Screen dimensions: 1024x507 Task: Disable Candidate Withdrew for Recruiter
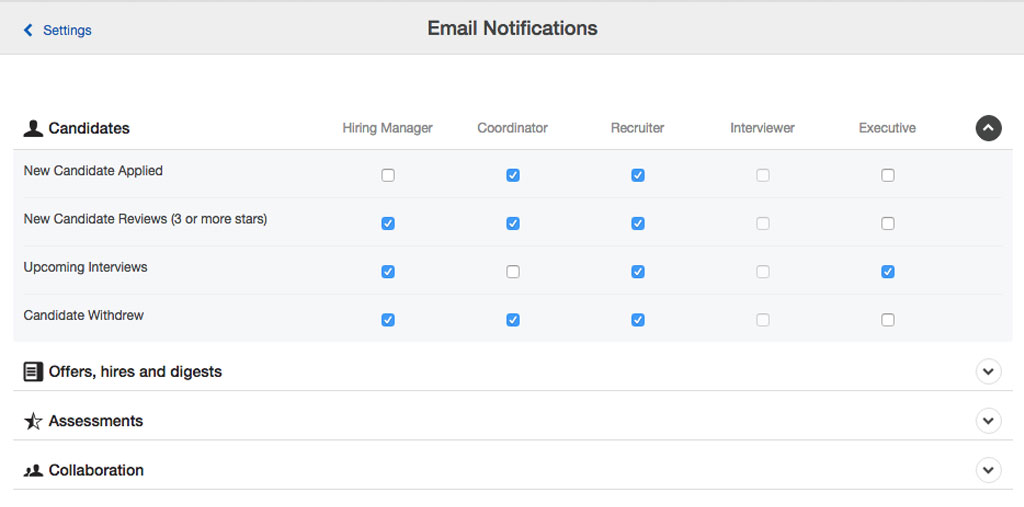(638, 320)
